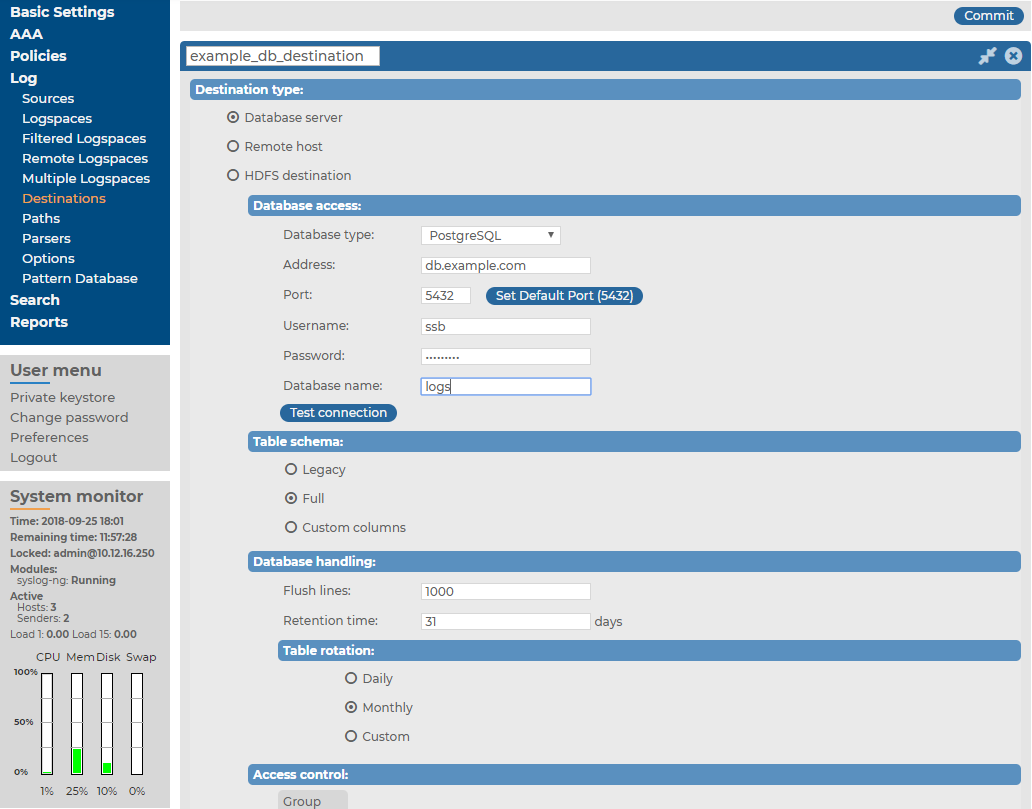
Task: Click the Test connection button
Action: coord(338,413)
